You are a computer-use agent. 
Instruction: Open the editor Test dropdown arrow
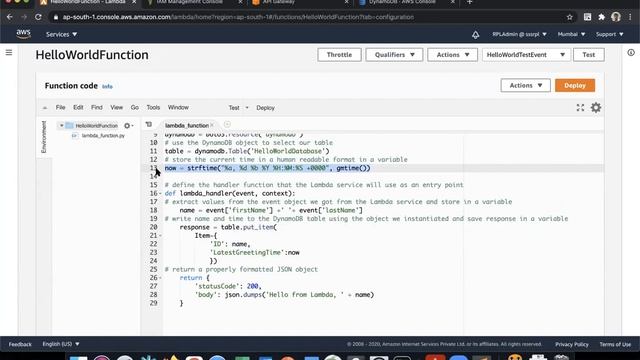tap(247, 108)
